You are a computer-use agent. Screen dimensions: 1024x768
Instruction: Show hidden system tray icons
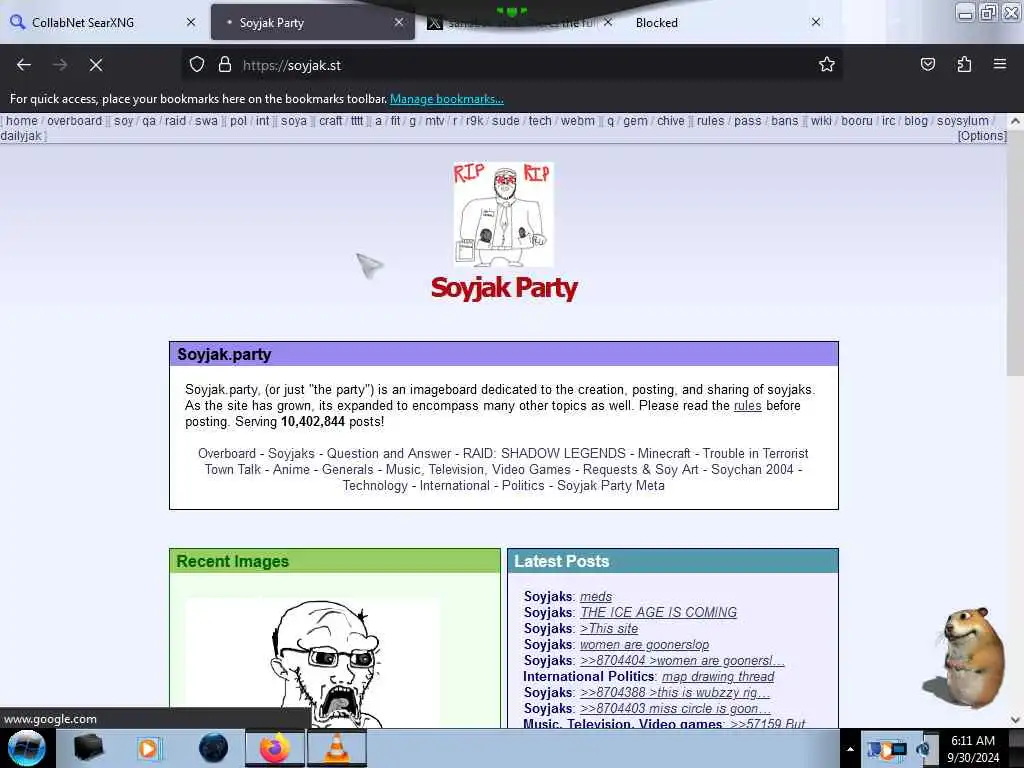coord(850,750)
